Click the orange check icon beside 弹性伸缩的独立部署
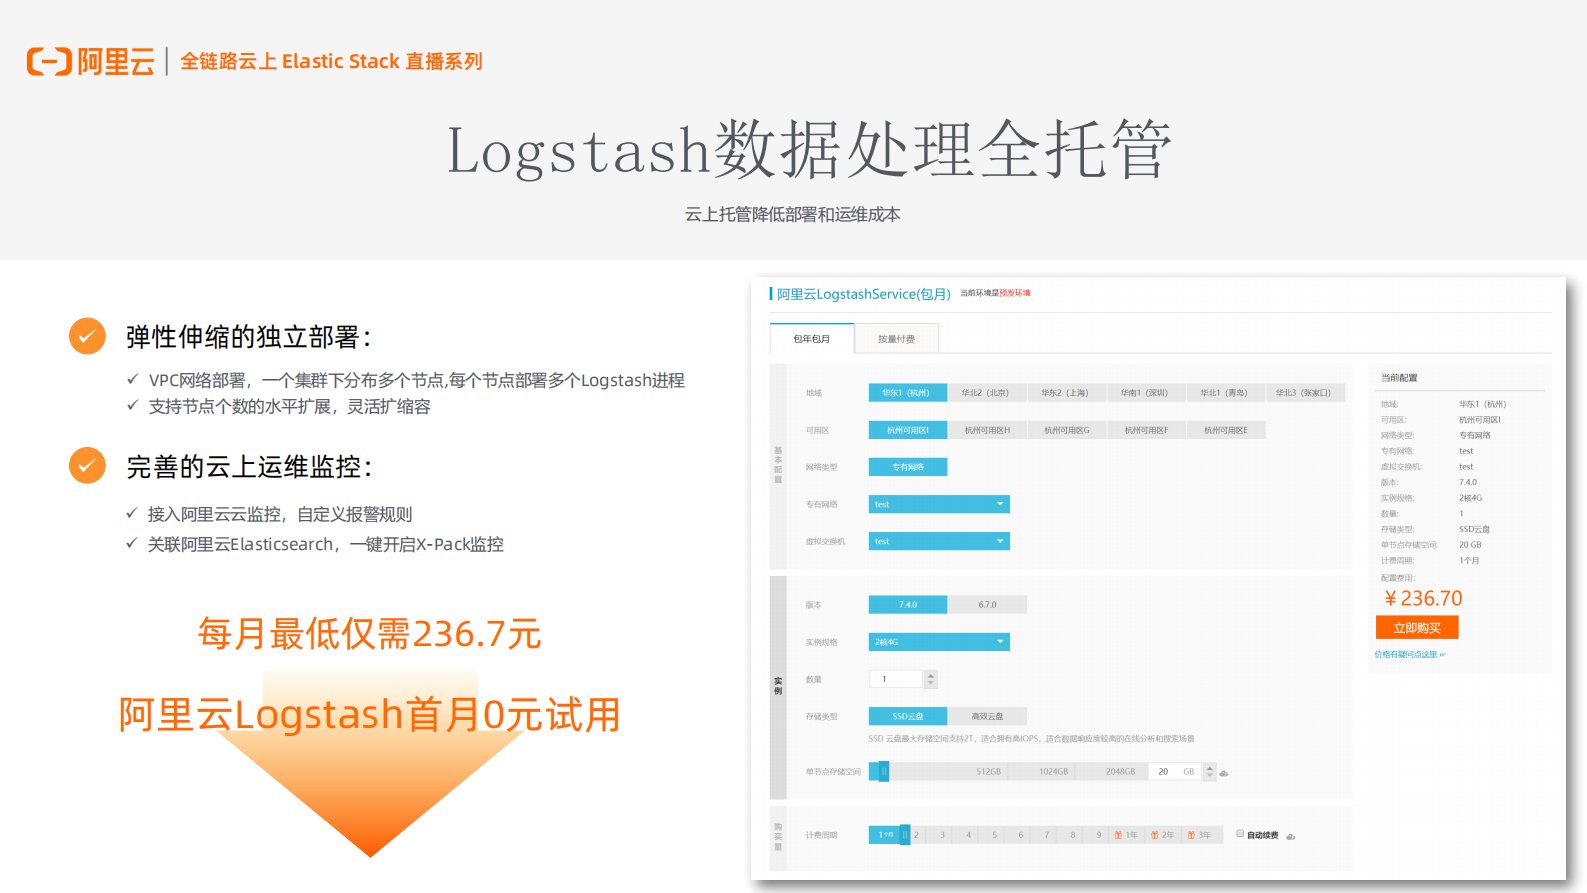Viewport: 1587px width, 893px height. (x=87, y=336)
